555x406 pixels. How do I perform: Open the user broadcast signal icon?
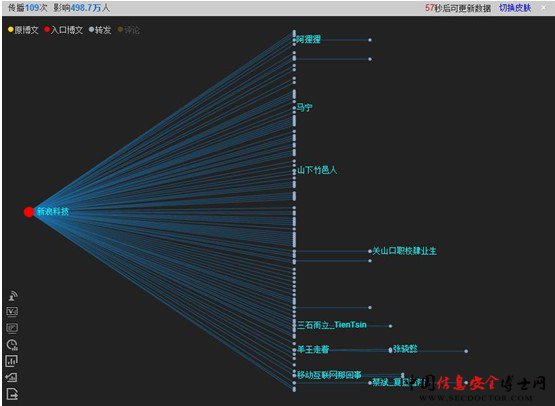(x=13, y=296)
